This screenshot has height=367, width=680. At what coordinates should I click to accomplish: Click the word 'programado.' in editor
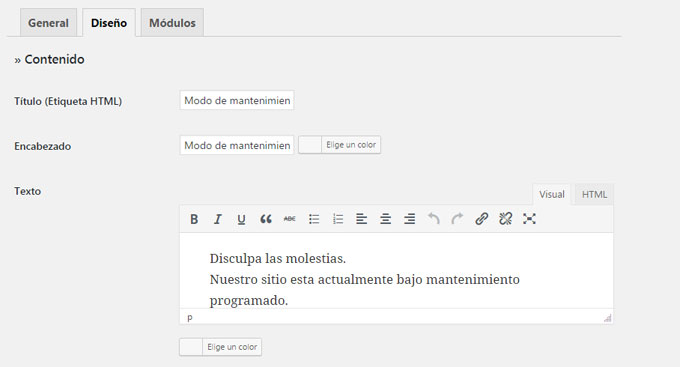click(248, 300)
